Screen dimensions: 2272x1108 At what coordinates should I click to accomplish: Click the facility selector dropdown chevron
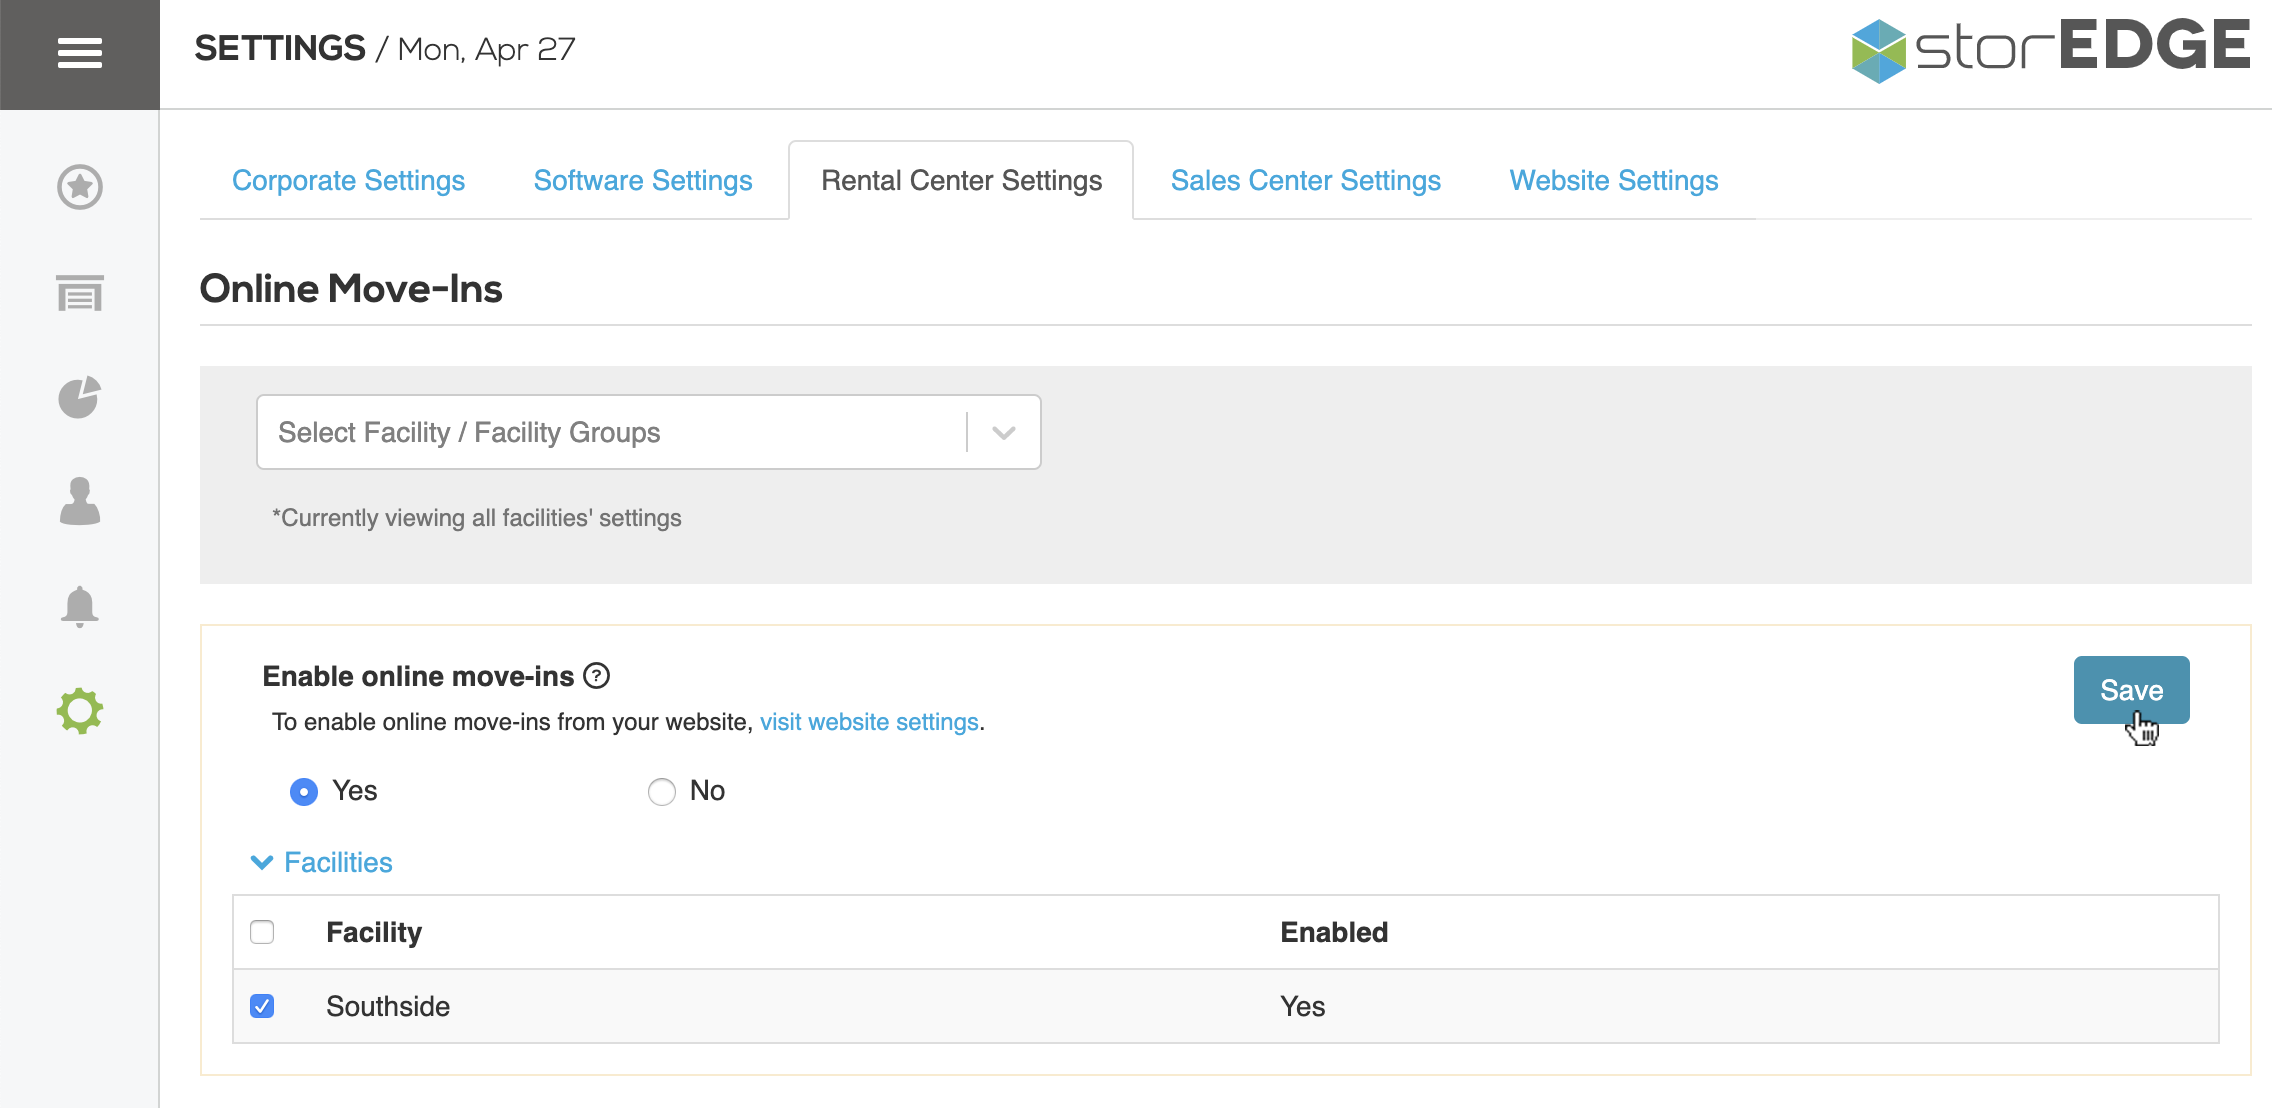[1003, 432]
